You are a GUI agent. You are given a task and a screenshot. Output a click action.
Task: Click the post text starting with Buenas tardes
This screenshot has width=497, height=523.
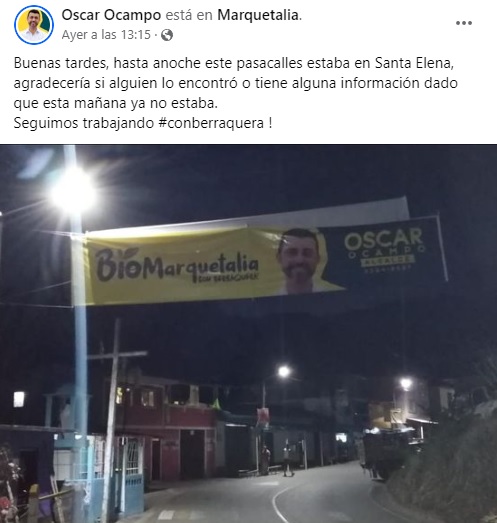(x=235, y=93)
